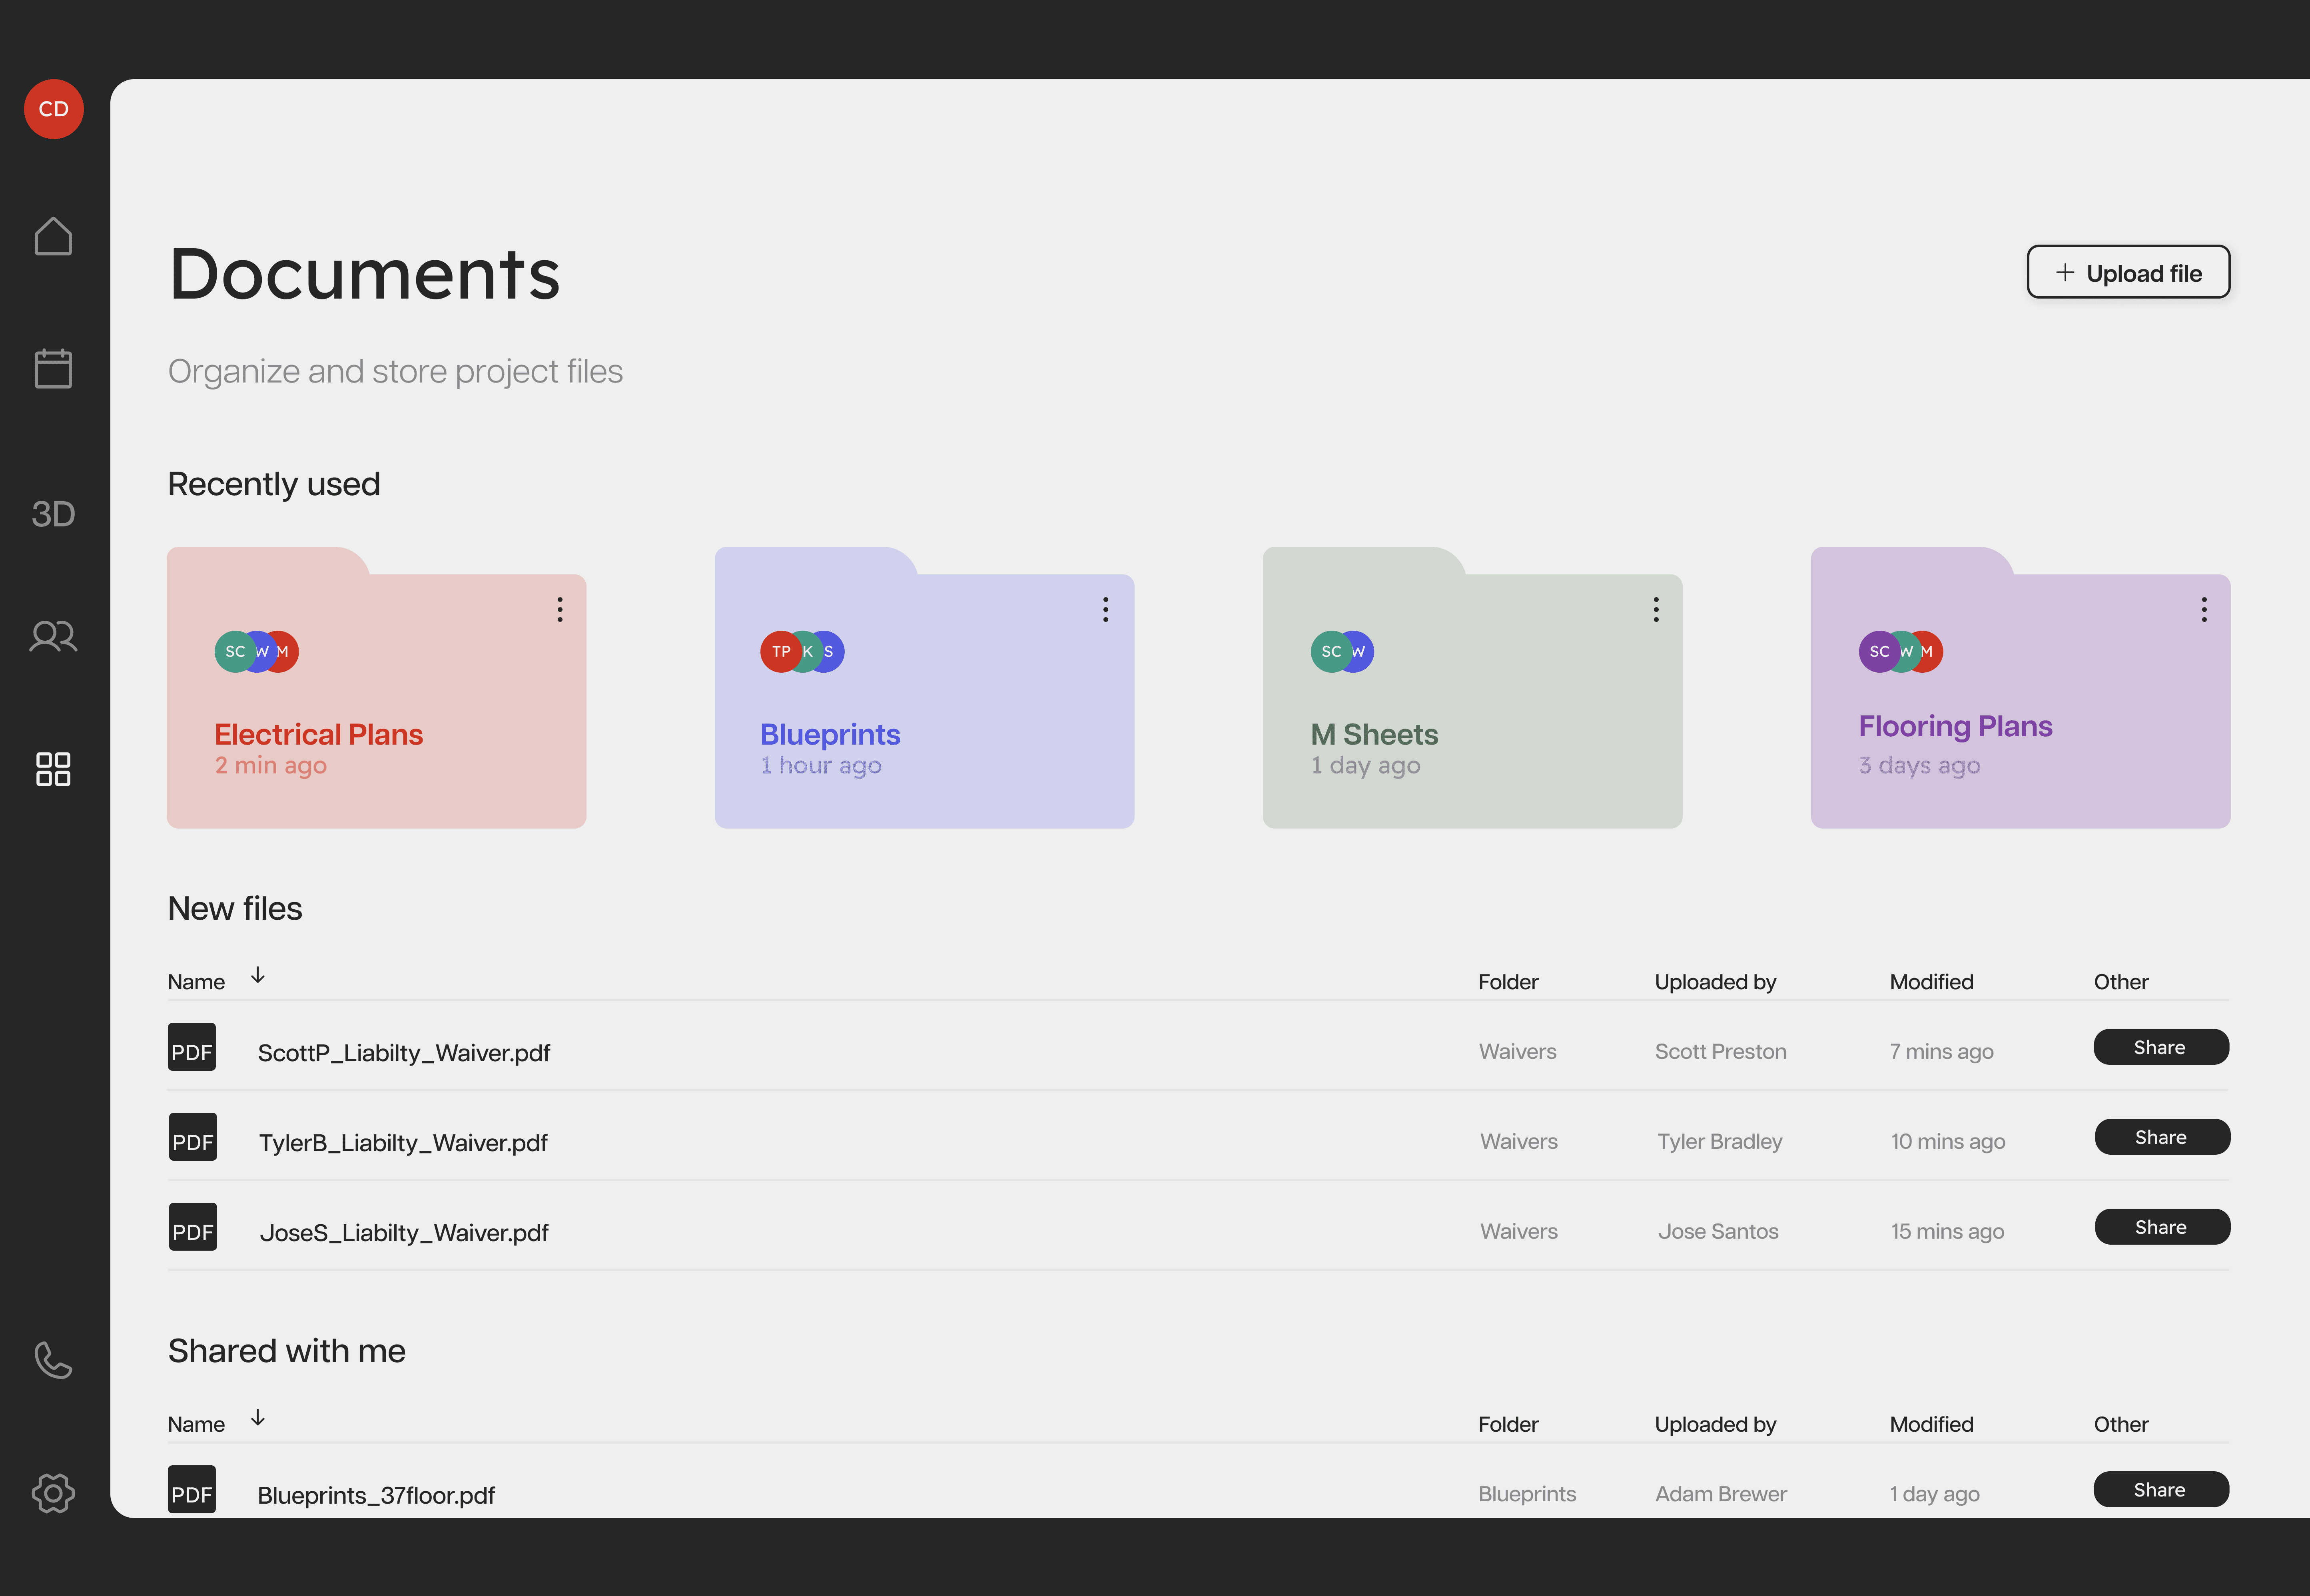Open Electrical Plans folder options menu
Viewport: 2310px width, 1596px height.
tap(560, 610)
